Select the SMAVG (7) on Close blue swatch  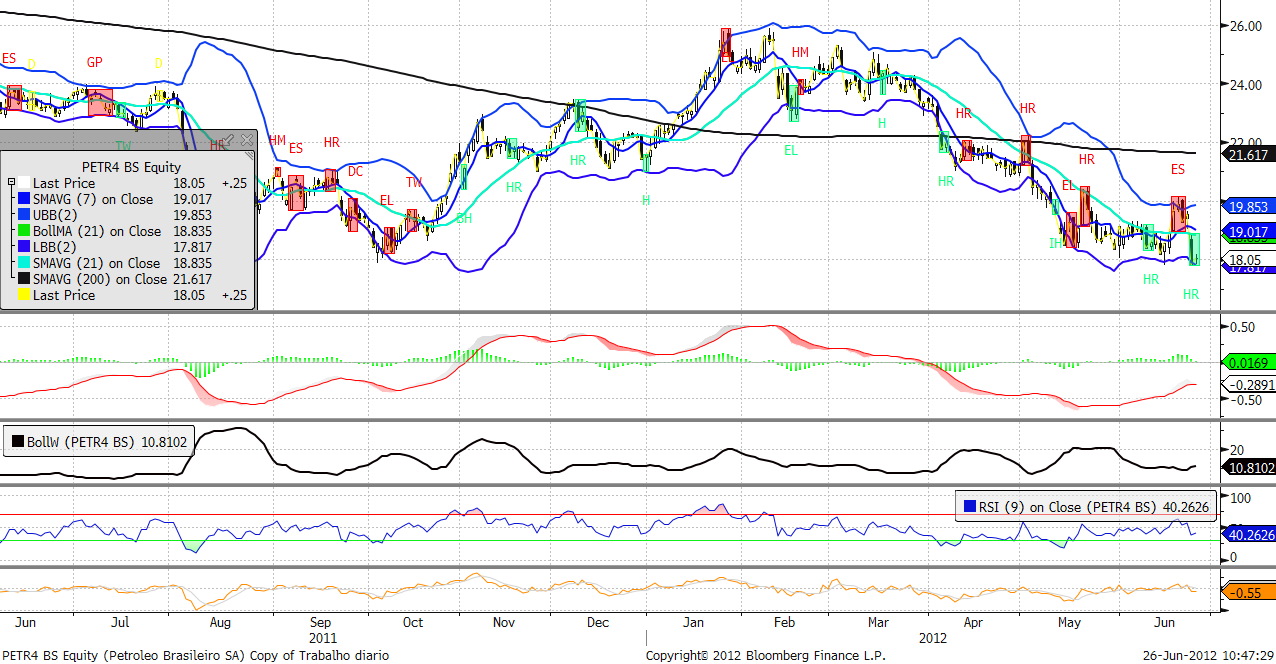click(24, 199)
